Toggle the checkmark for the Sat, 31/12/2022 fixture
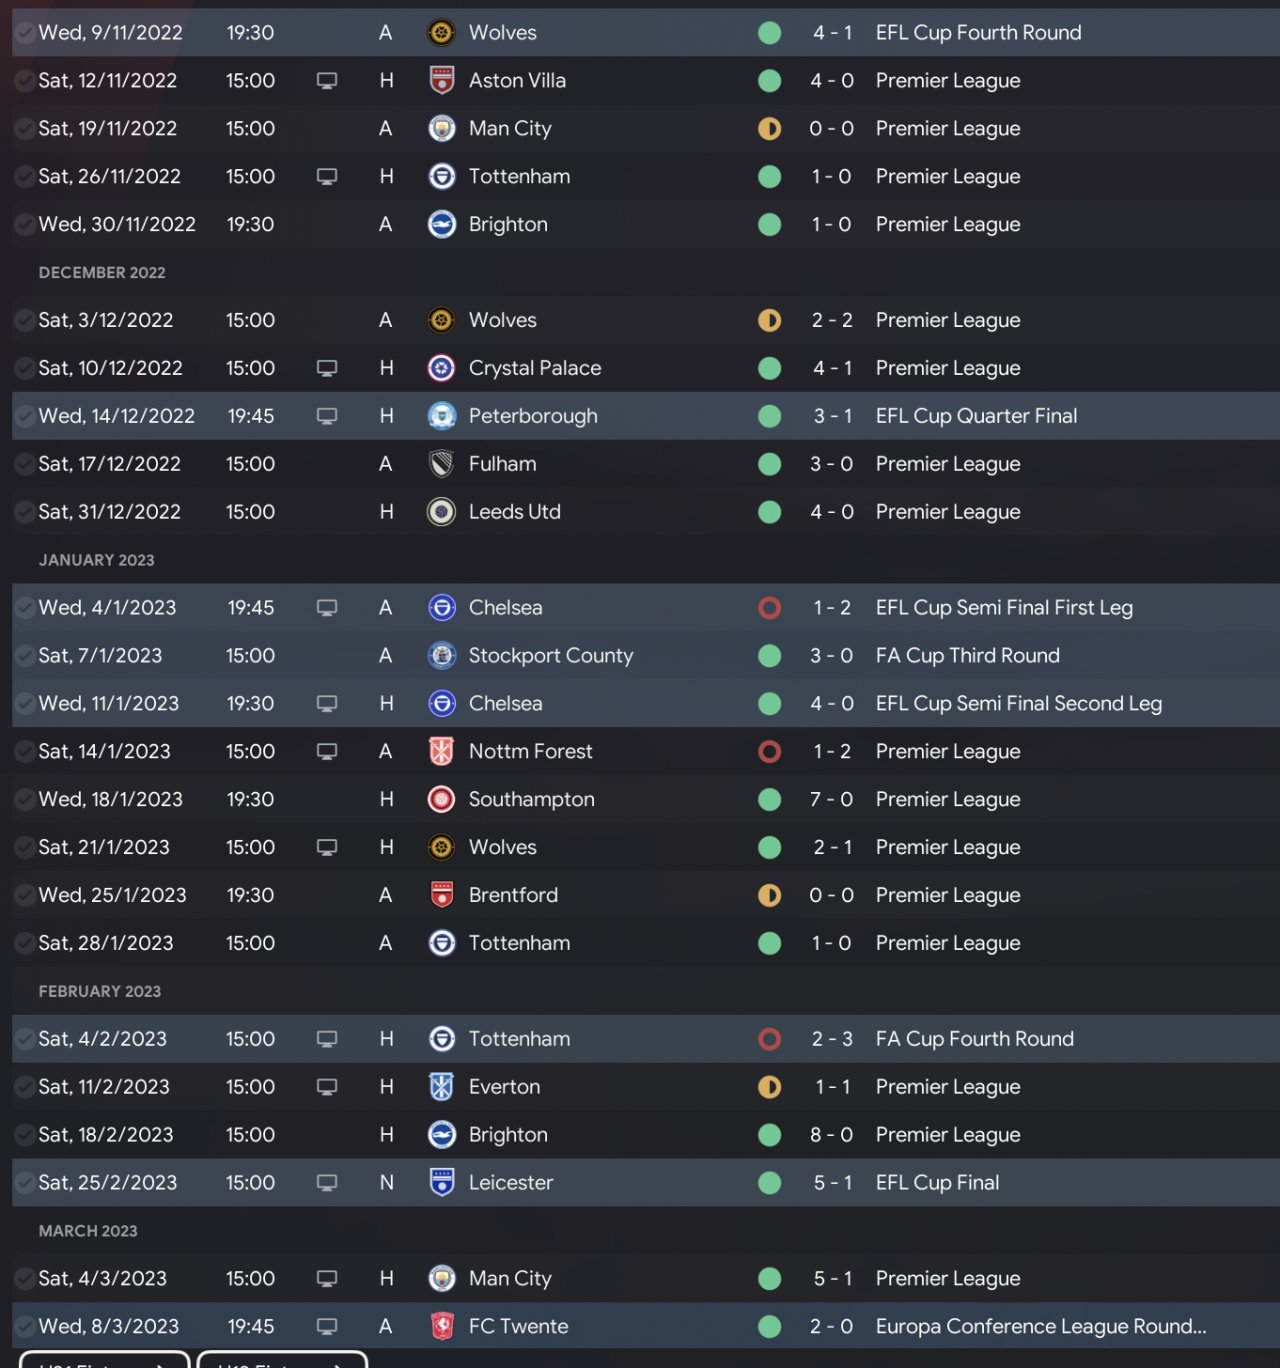The width and height of the screenshot is (1280, 1368). click(x=24, y=512)
